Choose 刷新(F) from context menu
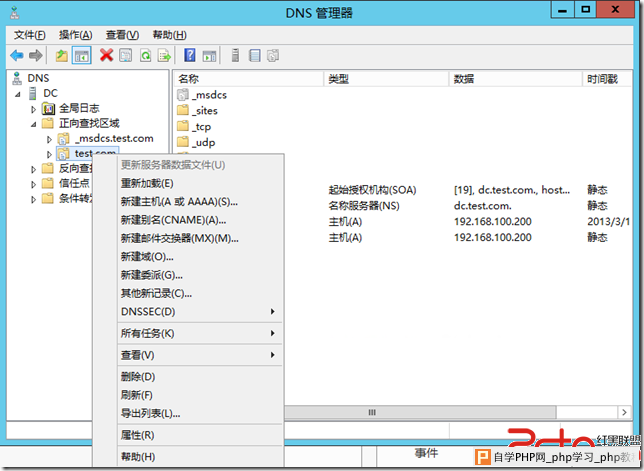Viewport: 644px width, 471px height. click(x=200, y=395)
